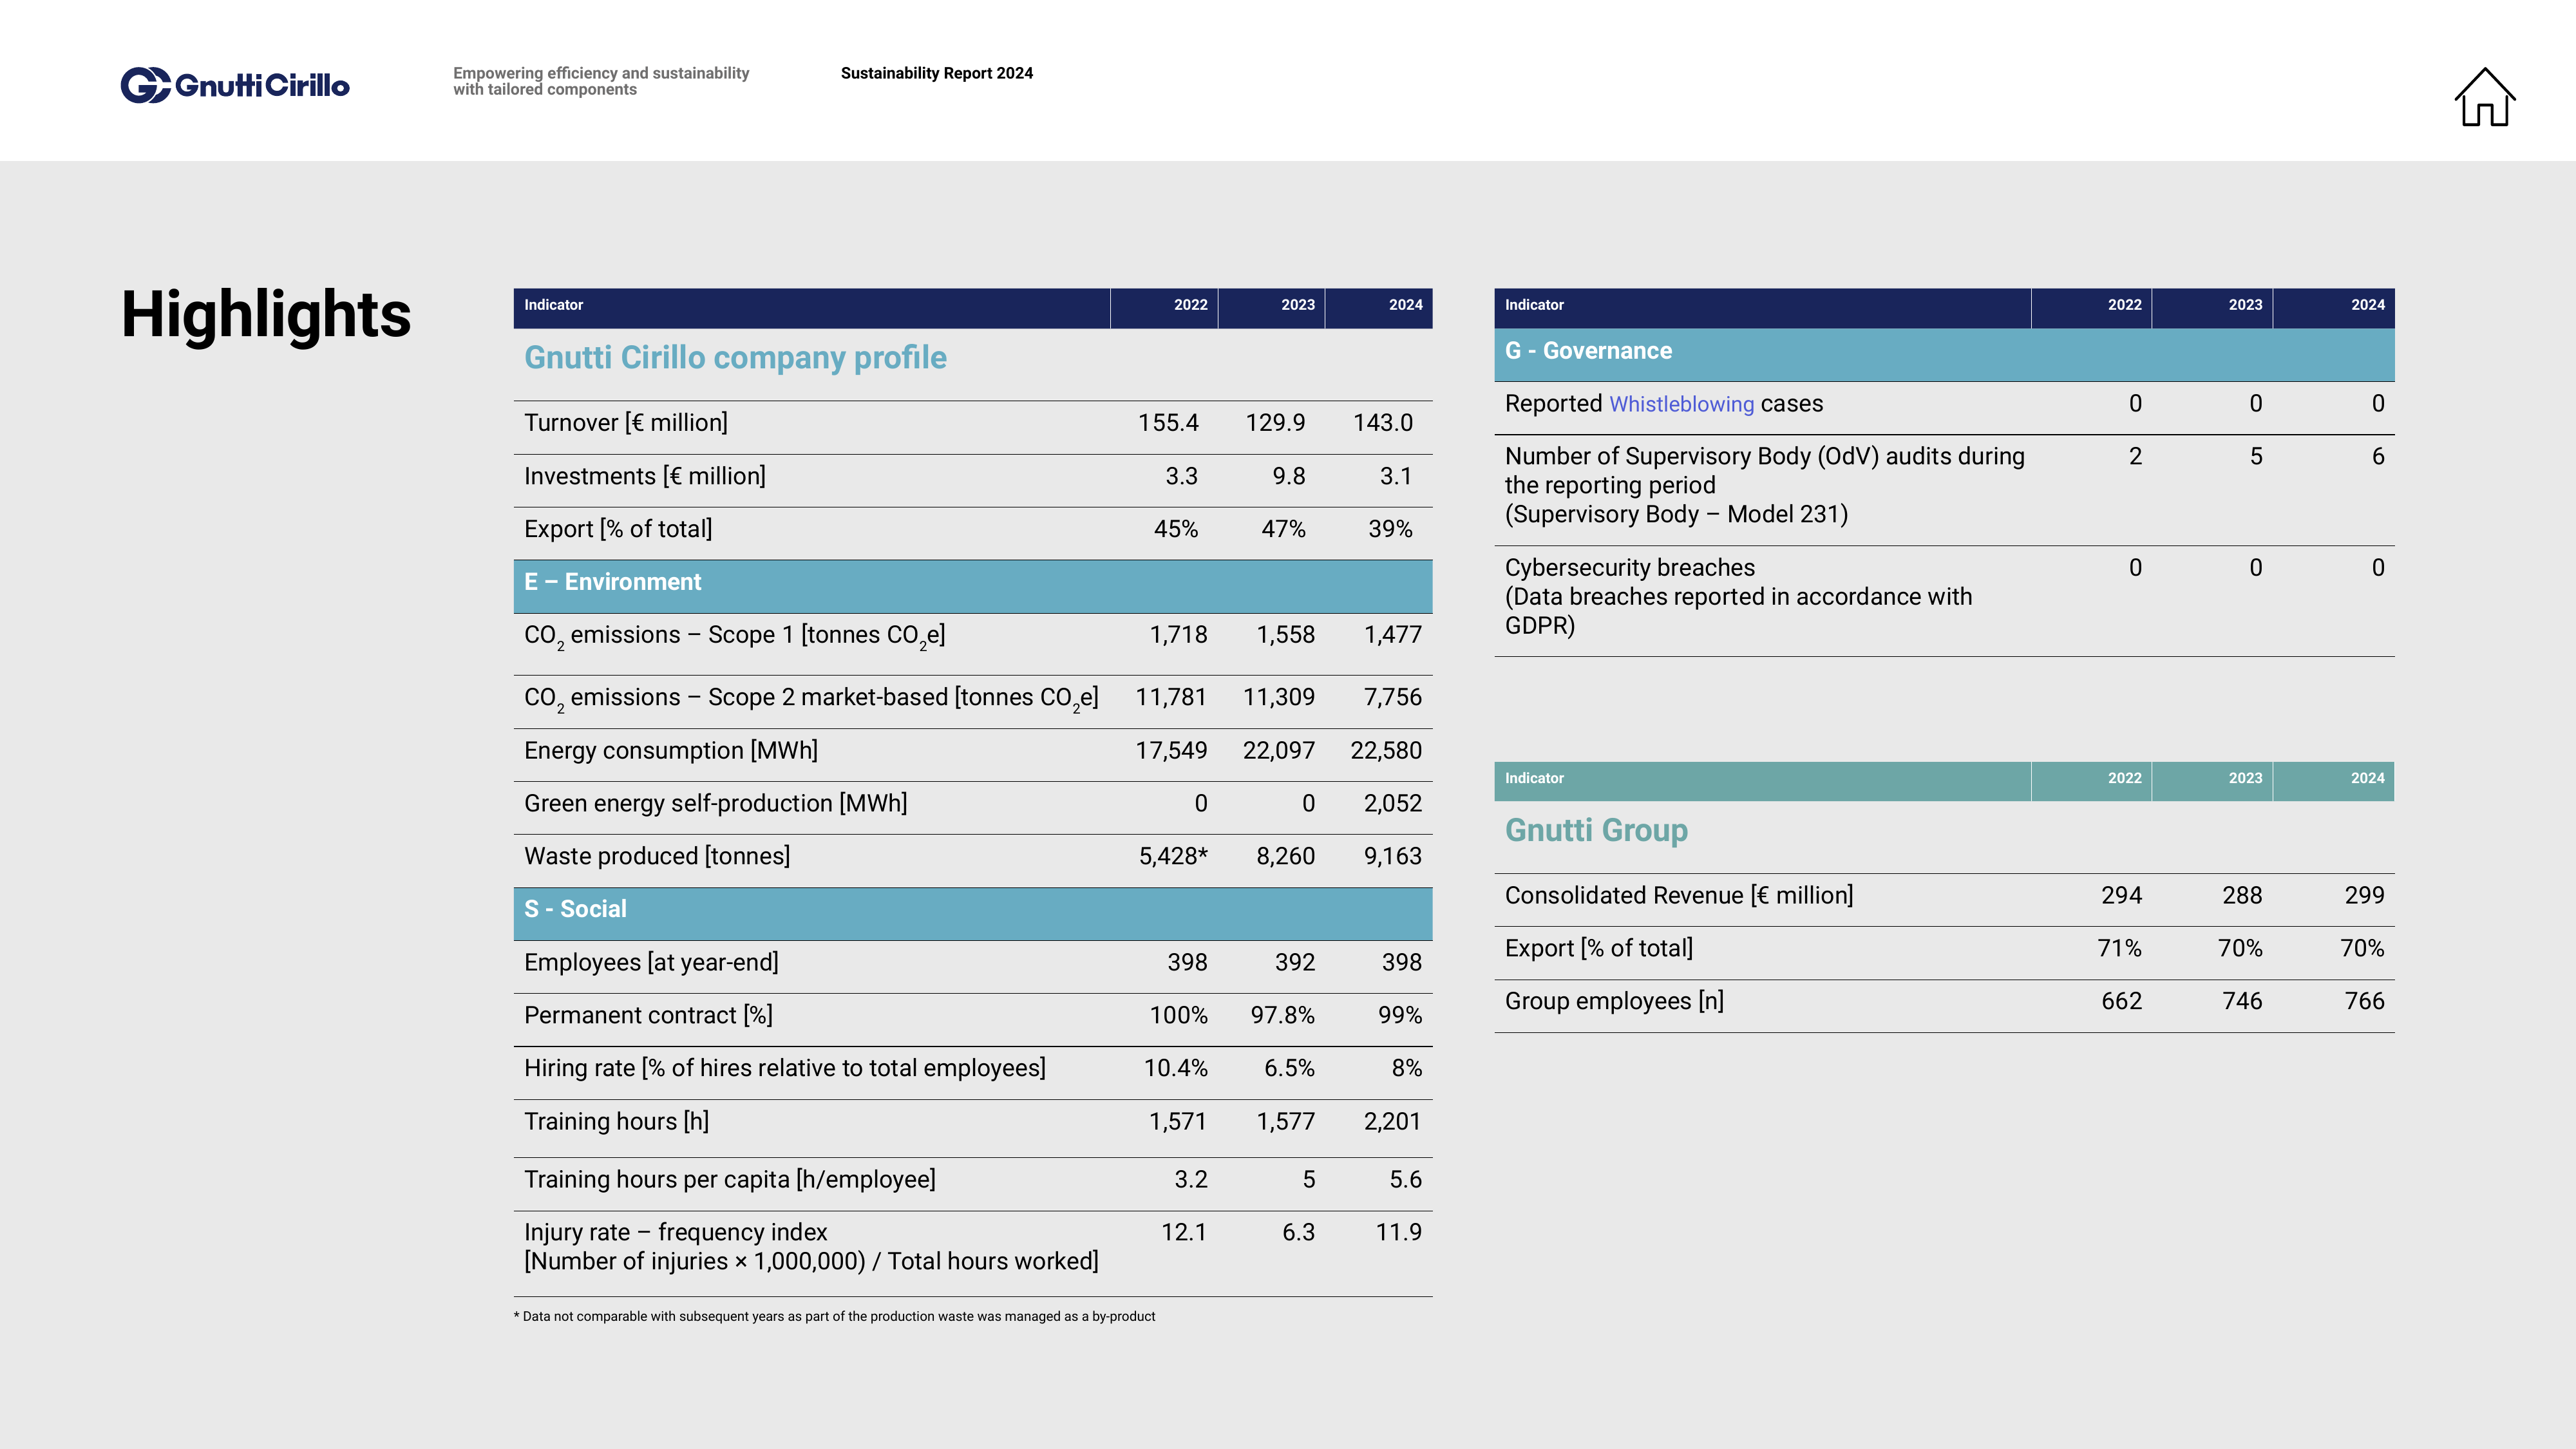Select injury rate value 11.9
Image resolution: width=2576 pixels, height=1449 pixels.
[x=1399, y=1233]
